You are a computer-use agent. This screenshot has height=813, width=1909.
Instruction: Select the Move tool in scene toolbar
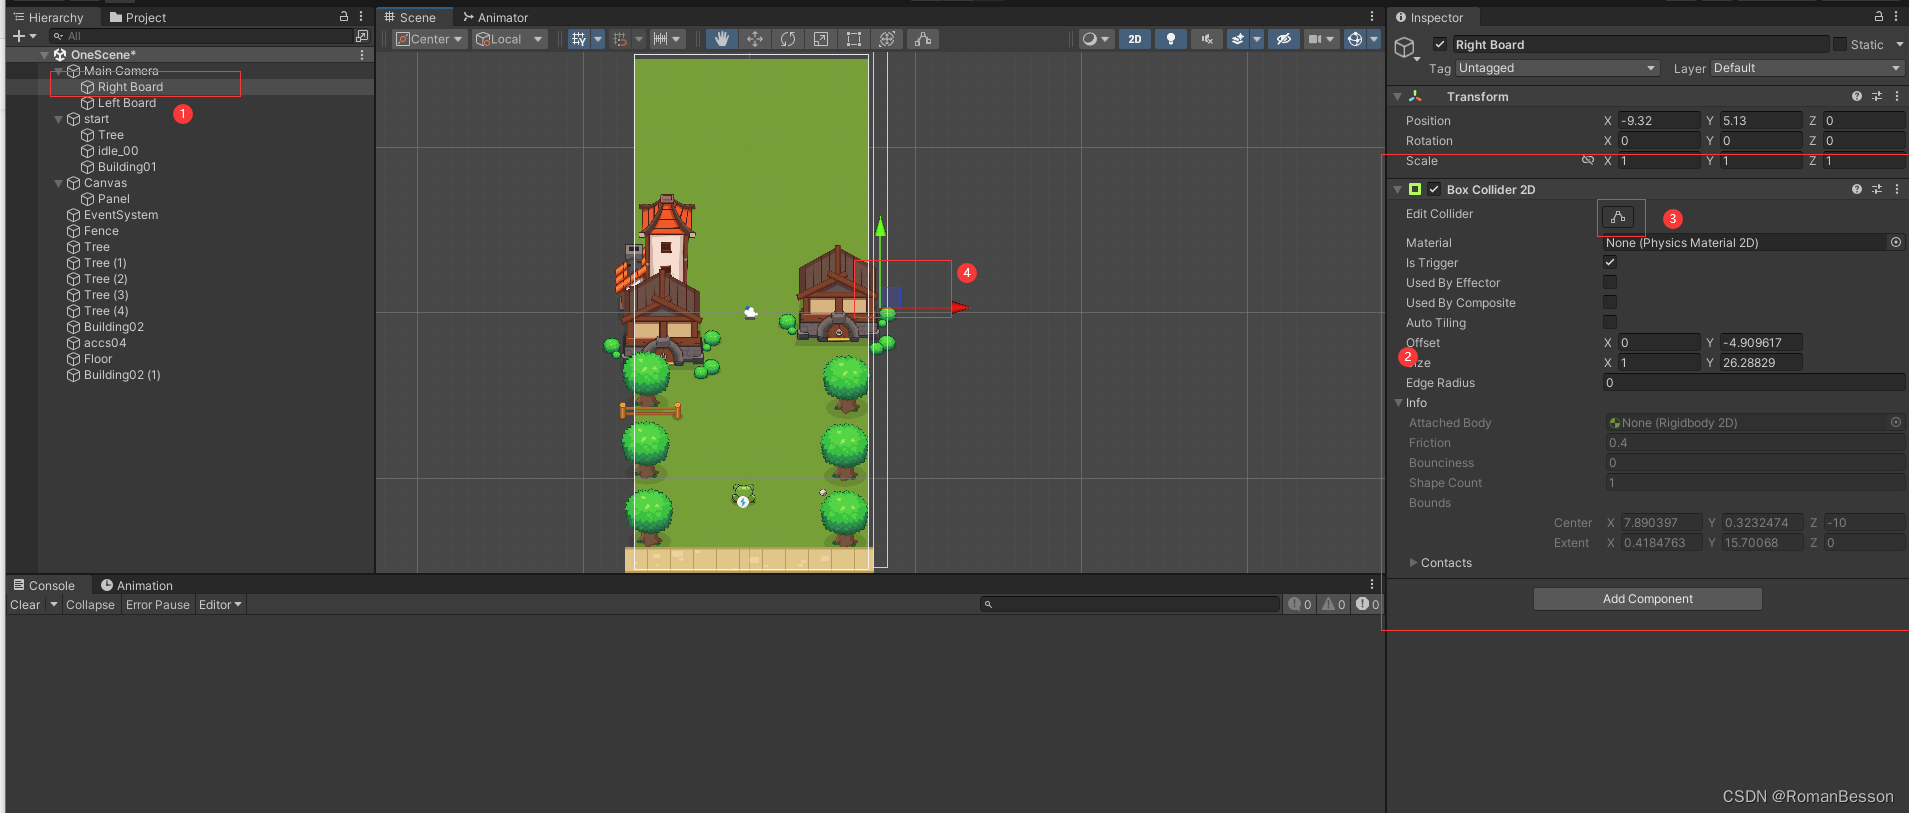pyautogui.click(x=755, y=39)
